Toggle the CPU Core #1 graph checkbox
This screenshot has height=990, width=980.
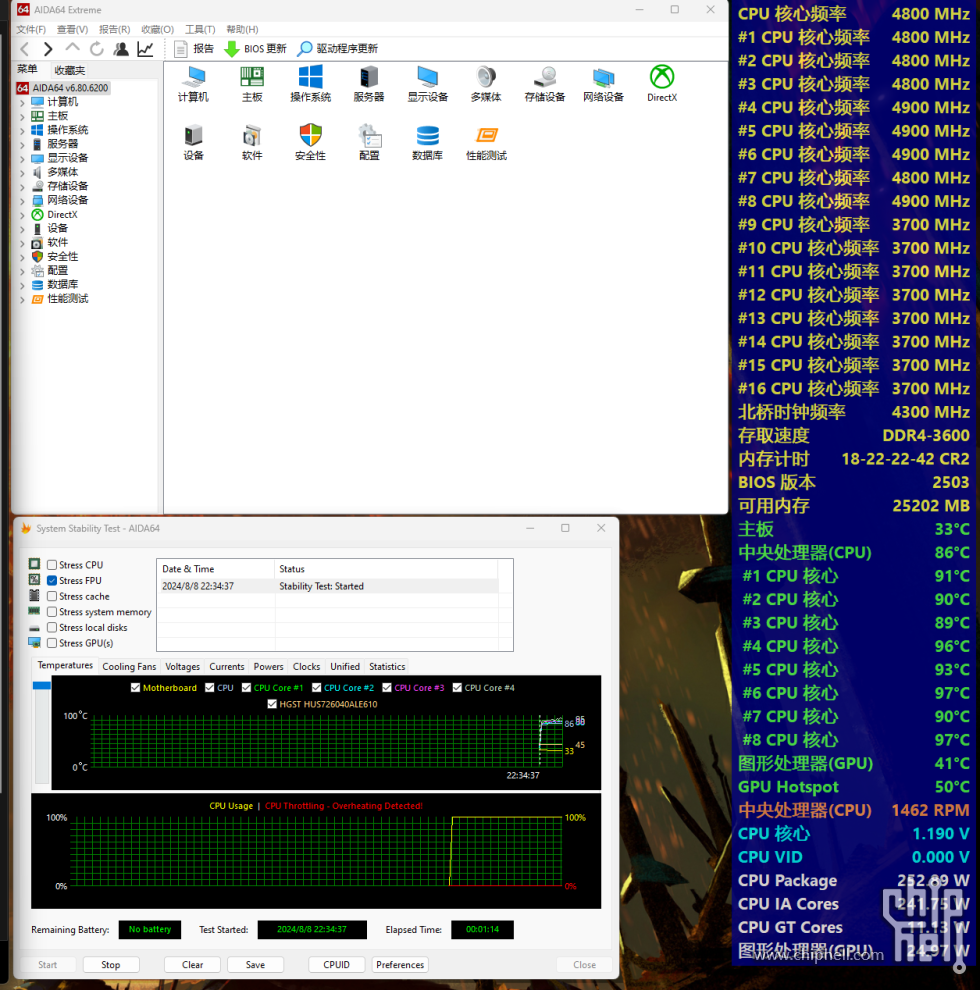tap(246, 688)
